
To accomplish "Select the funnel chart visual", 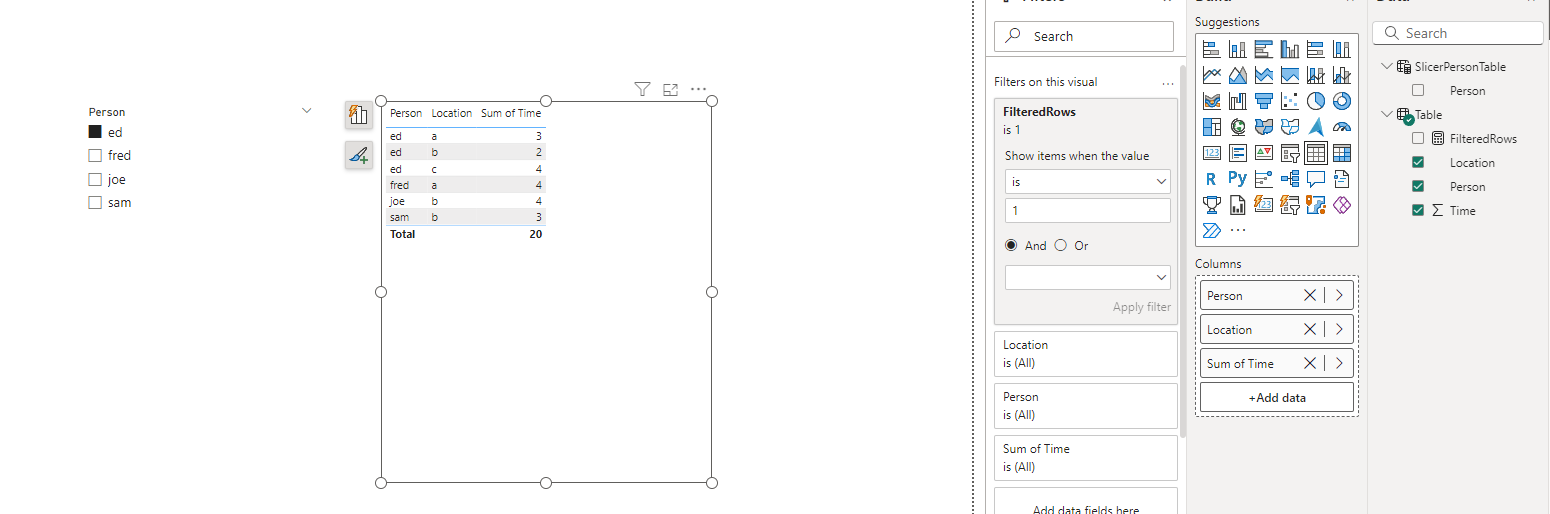I will click(1264, 100).
